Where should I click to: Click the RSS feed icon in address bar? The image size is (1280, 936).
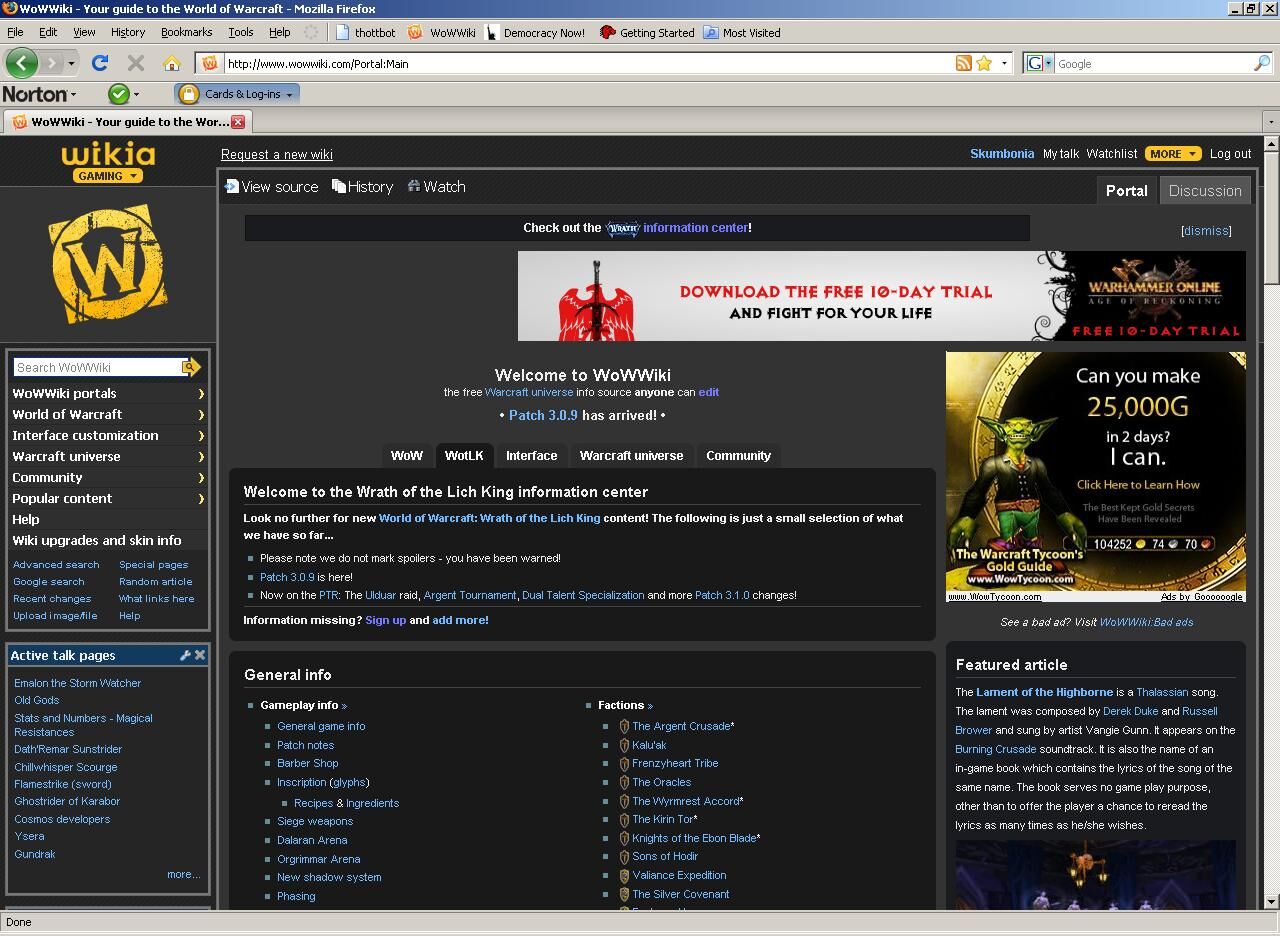[x=963, y=63]
